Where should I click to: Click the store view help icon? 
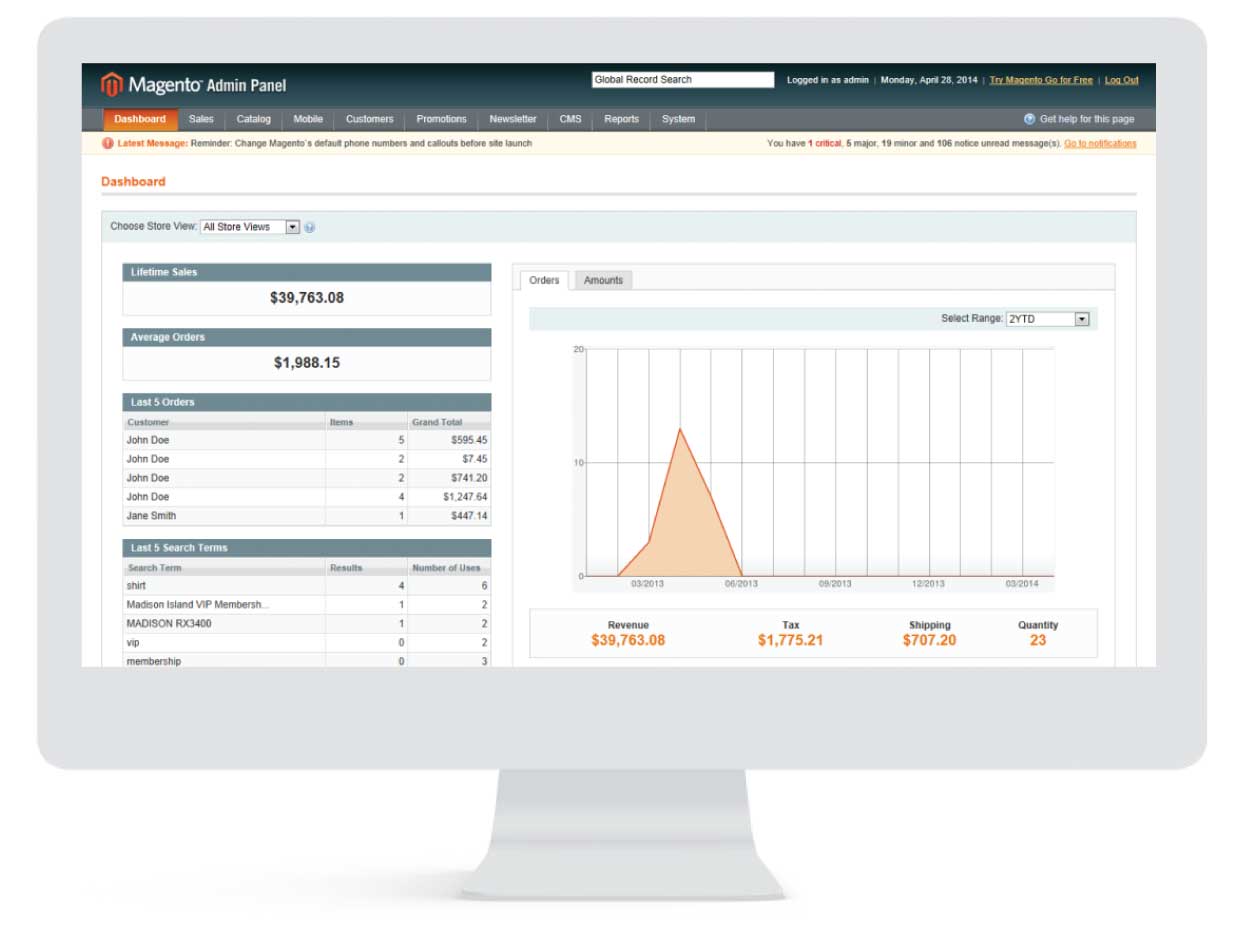tap(309, 228)
